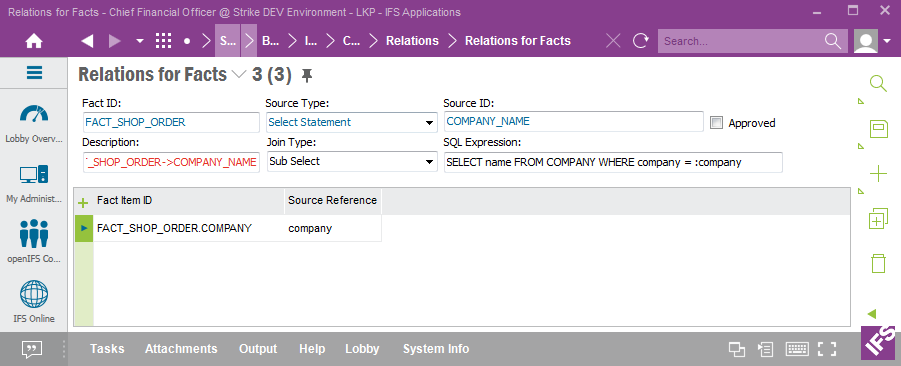The image size is (901, 366).
Task: Pin the Relations for Facts page
Action: 307,75
